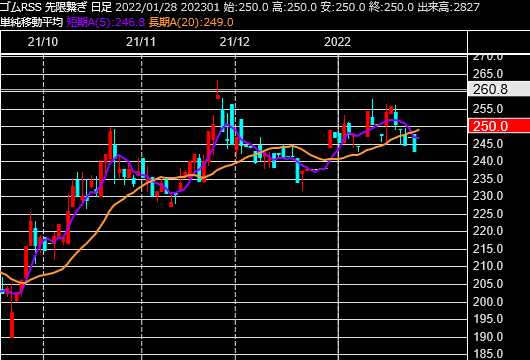Click the volume value 出来高:2827
The image size is (530, 360).
(x=449, y=7)
